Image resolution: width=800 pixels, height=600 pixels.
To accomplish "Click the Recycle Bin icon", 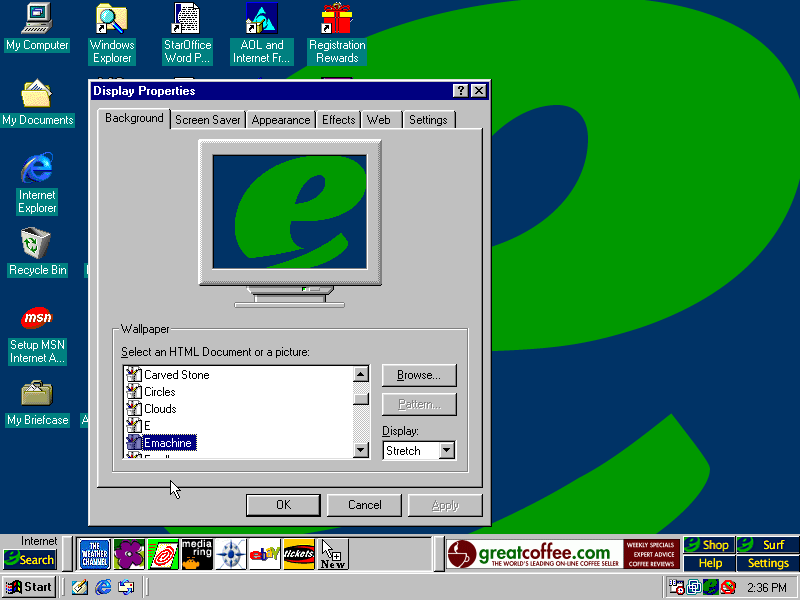I will coord(37,244).
